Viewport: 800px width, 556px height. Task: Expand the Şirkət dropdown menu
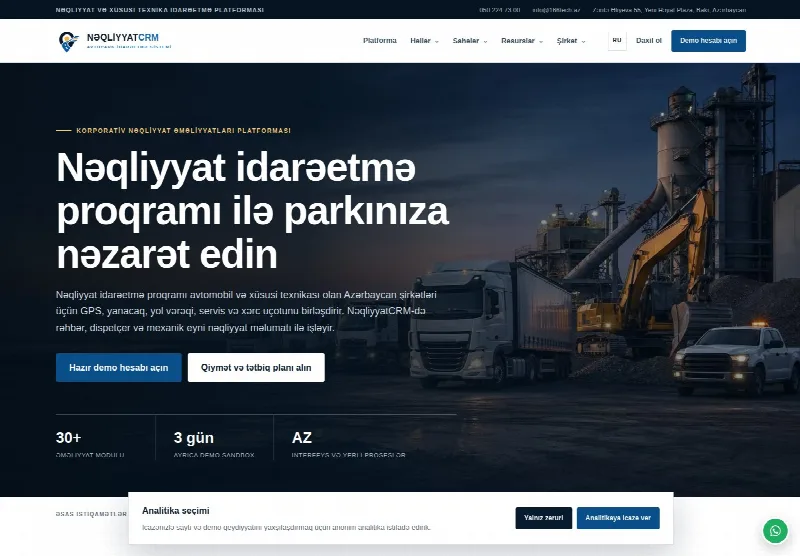570,41
